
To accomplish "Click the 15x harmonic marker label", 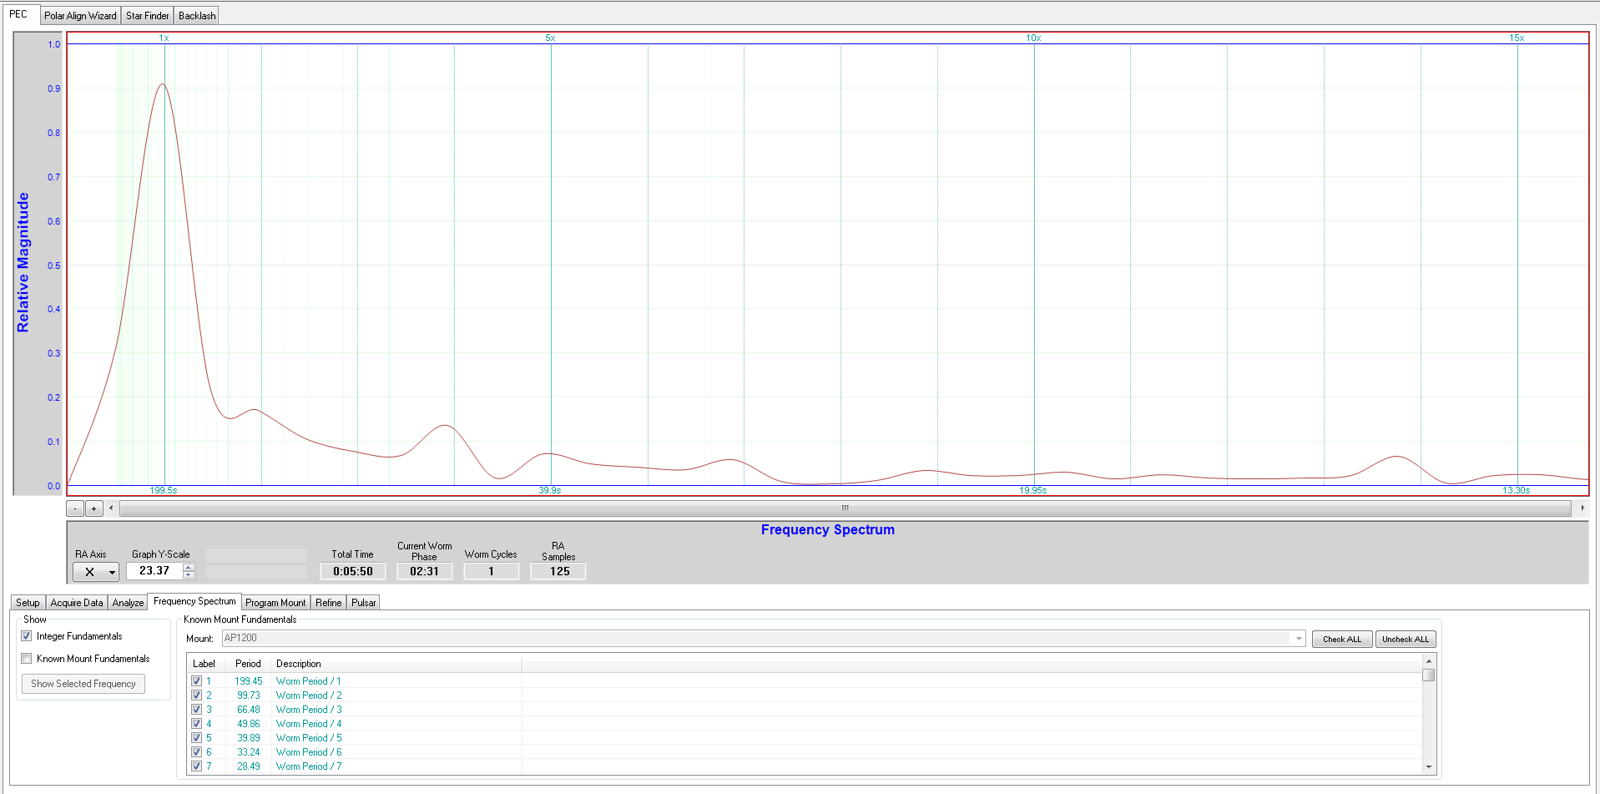I will coord(1517,38).
